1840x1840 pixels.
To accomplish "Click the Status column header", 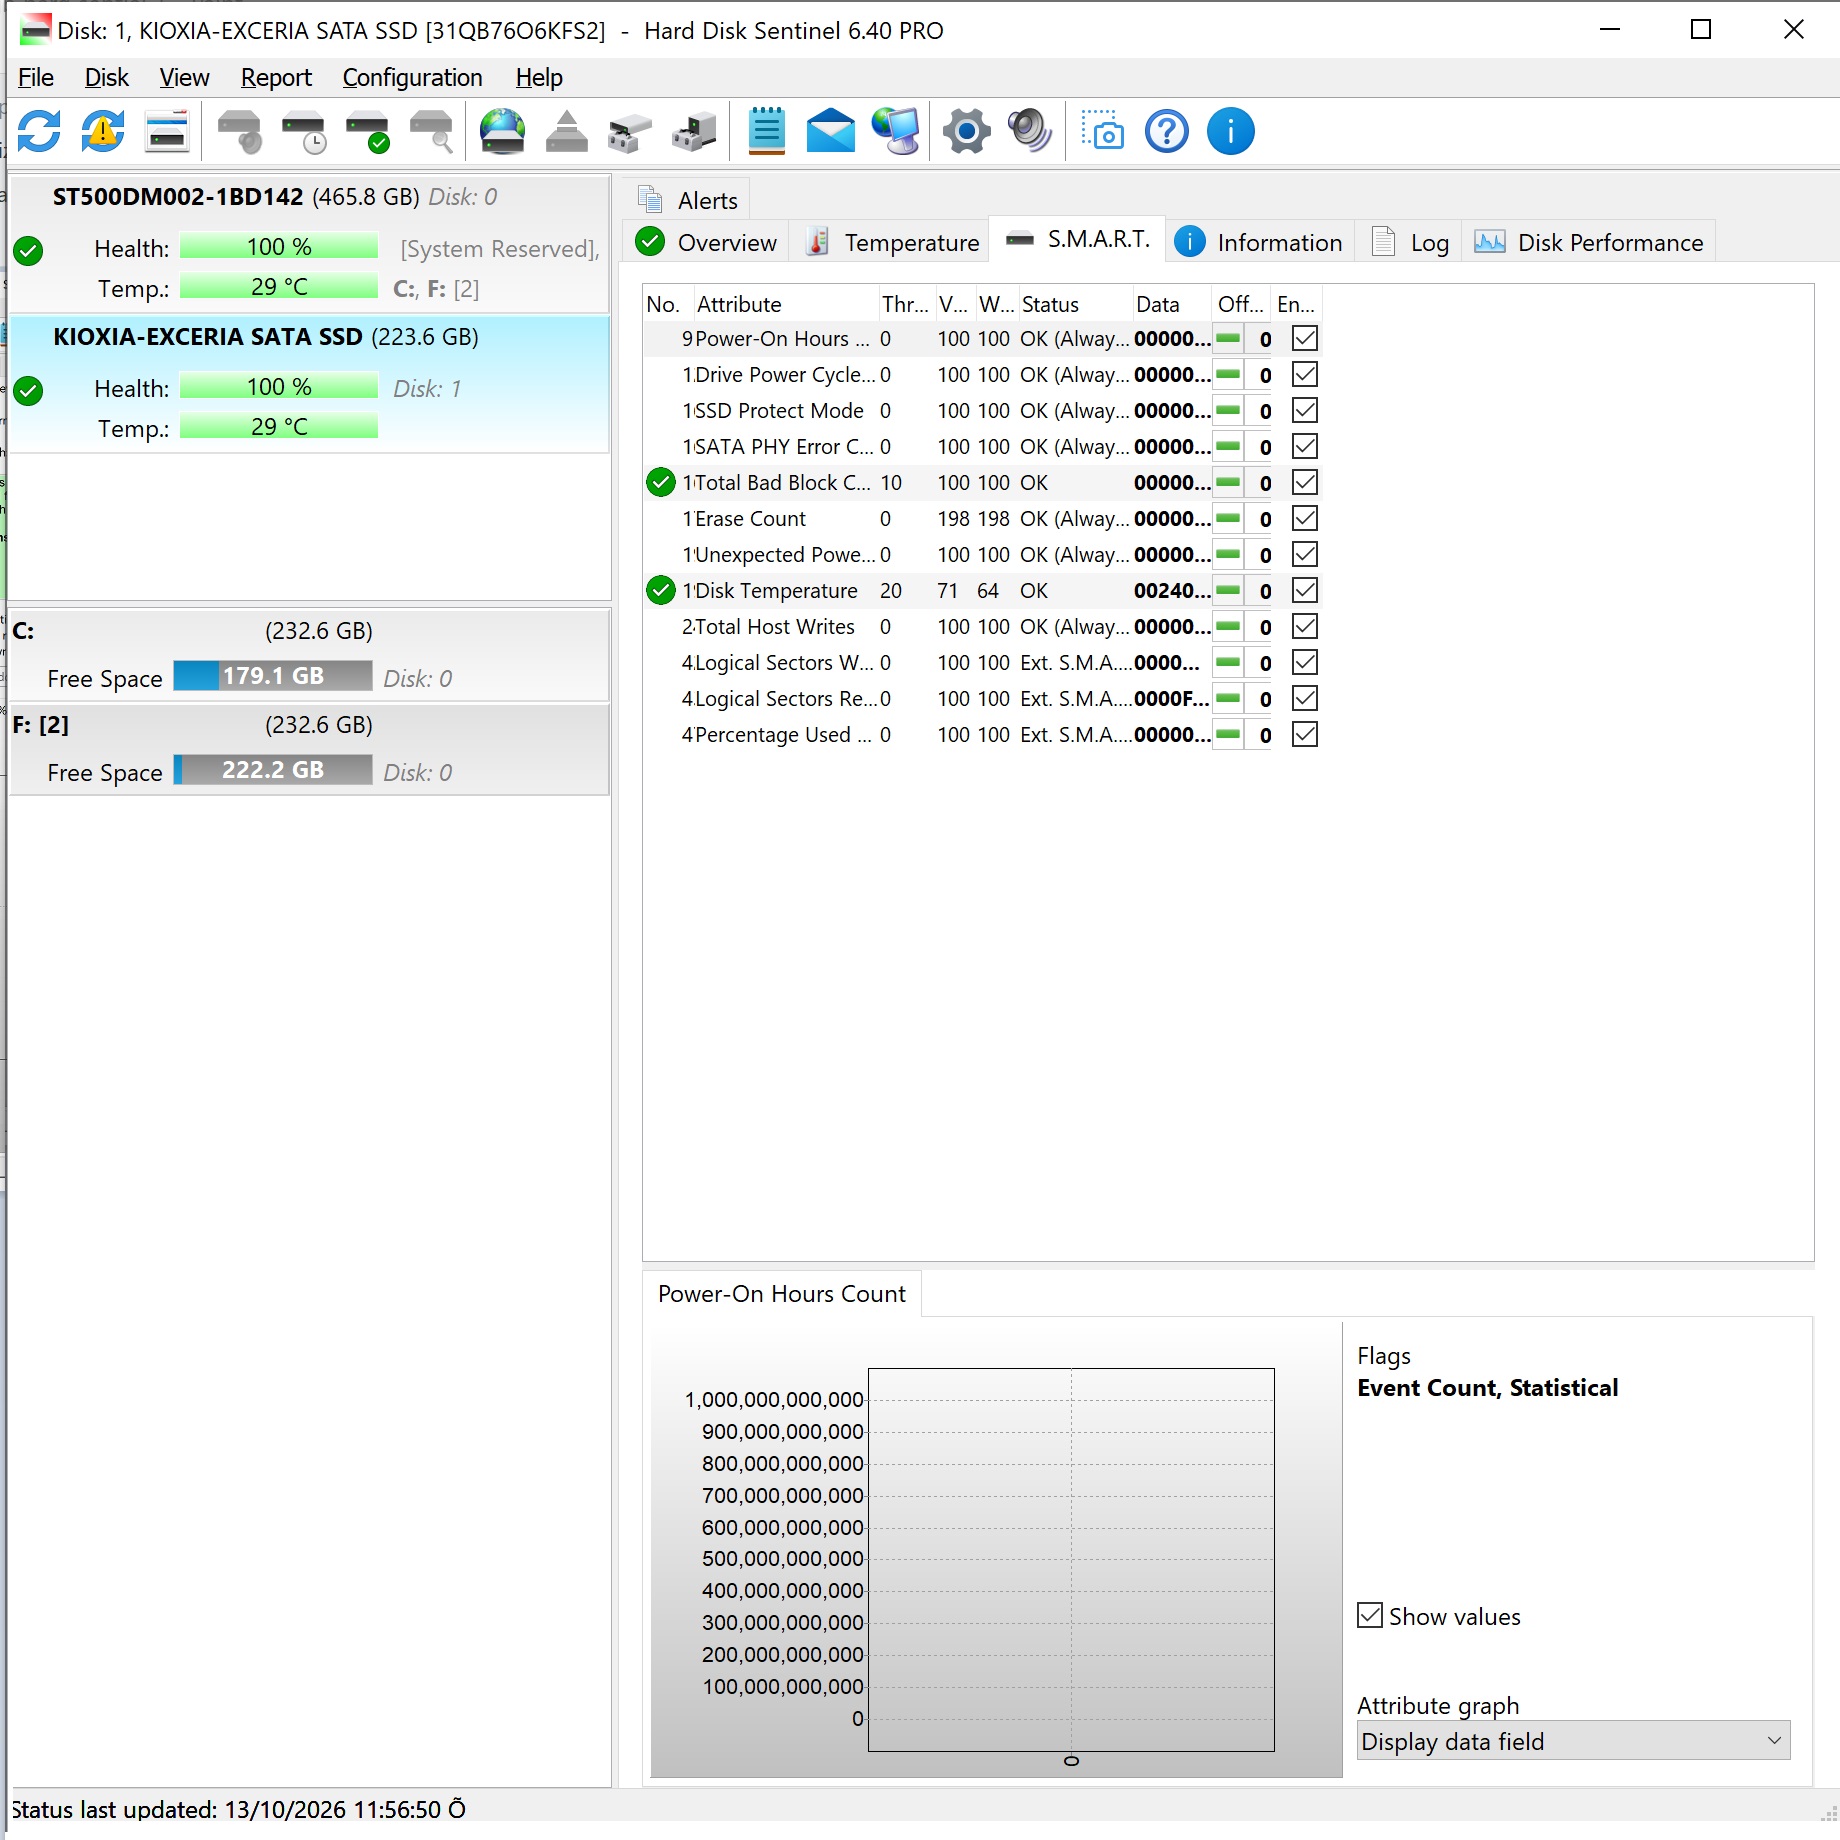I will point(1074,304).
